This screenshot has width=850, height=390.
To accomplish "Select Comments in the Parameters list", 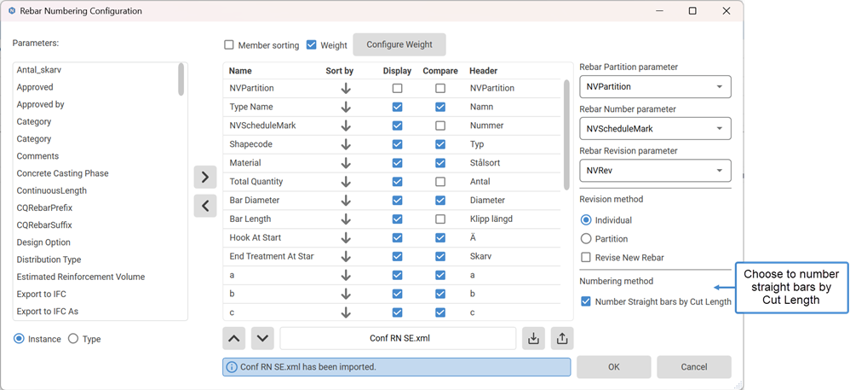I will [x=37, y=156].
